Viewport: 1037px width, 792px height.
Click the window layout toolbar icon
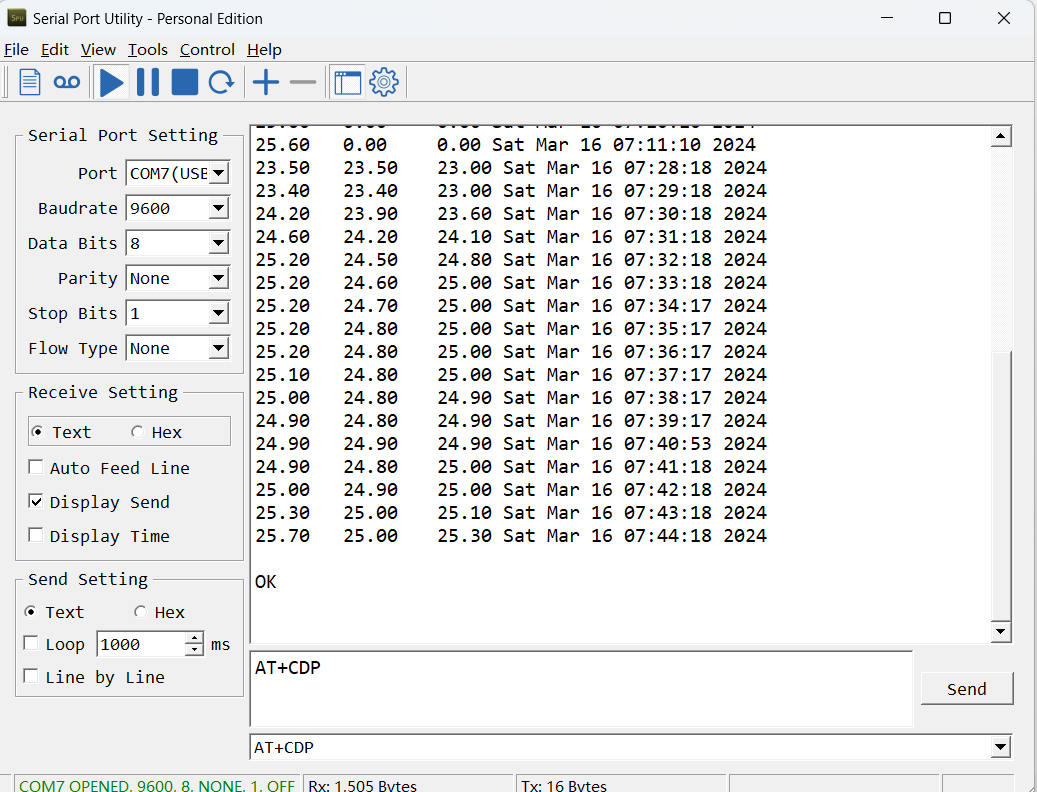pyautogui.click(x=348, y=83)
